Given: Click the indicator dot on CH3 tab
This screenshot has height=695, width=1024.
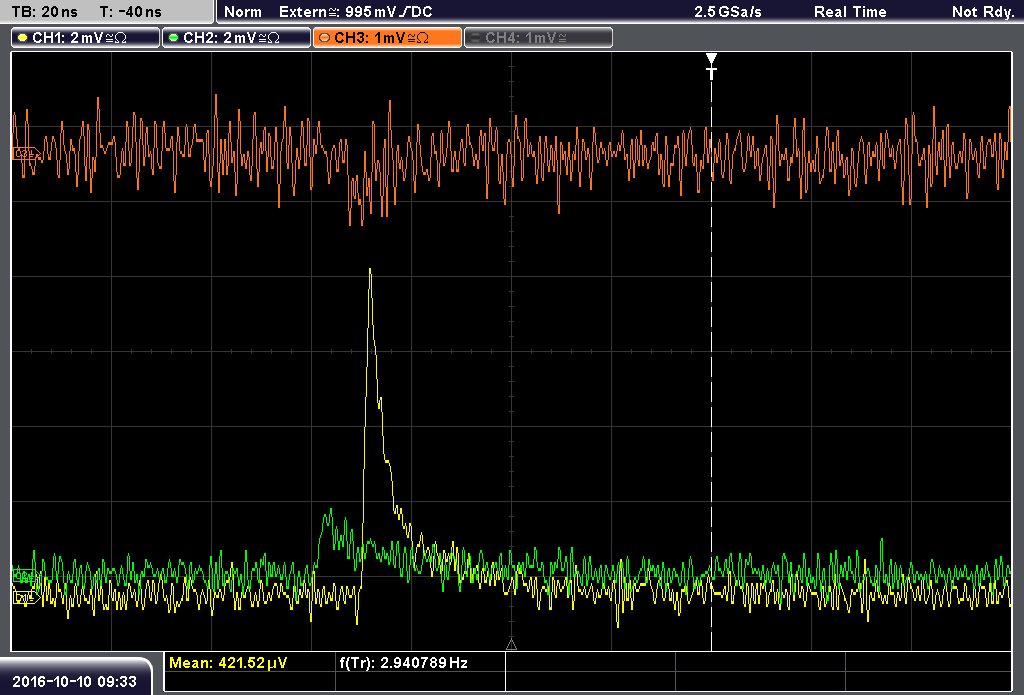Looking at the screenshot, I should tap(325, 38).
